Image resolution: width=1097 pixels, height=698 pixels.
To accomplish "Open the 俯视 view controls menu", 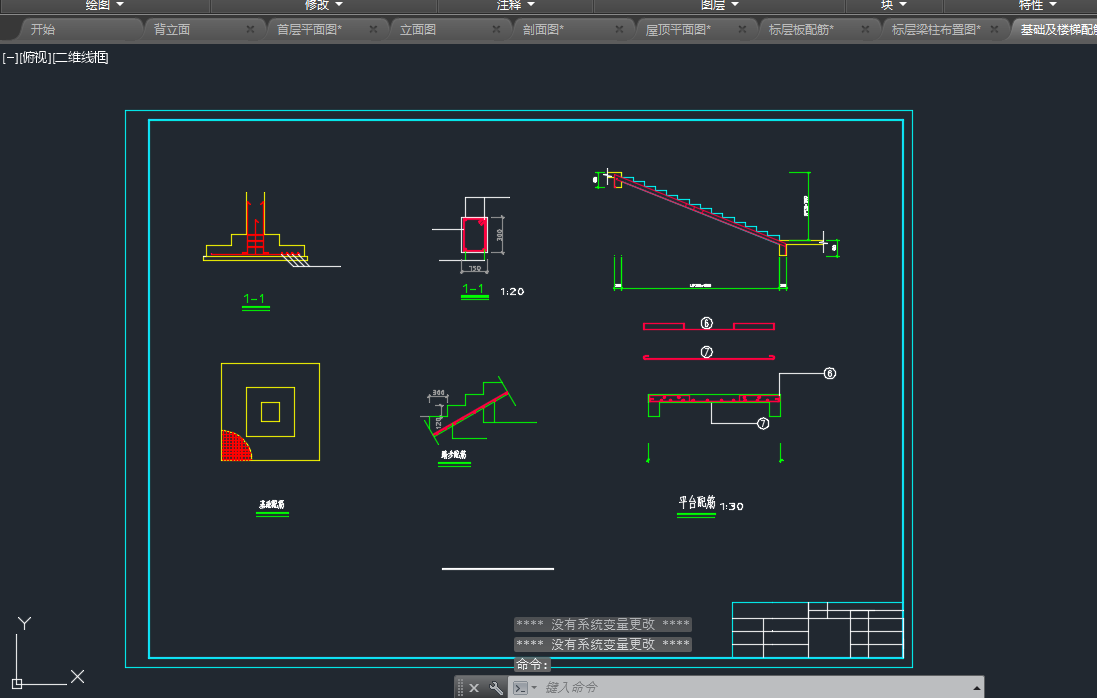I will pyautogui.click(x=35, y=57).
